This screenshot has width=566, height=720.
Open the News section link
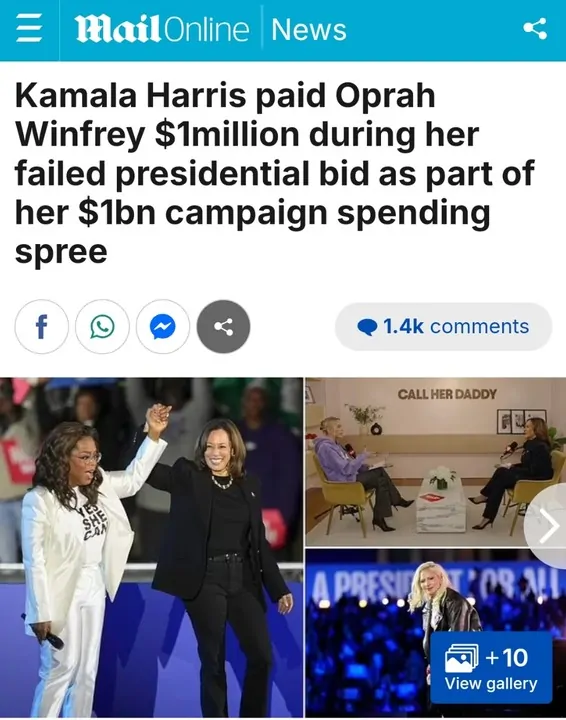point(308,30)
